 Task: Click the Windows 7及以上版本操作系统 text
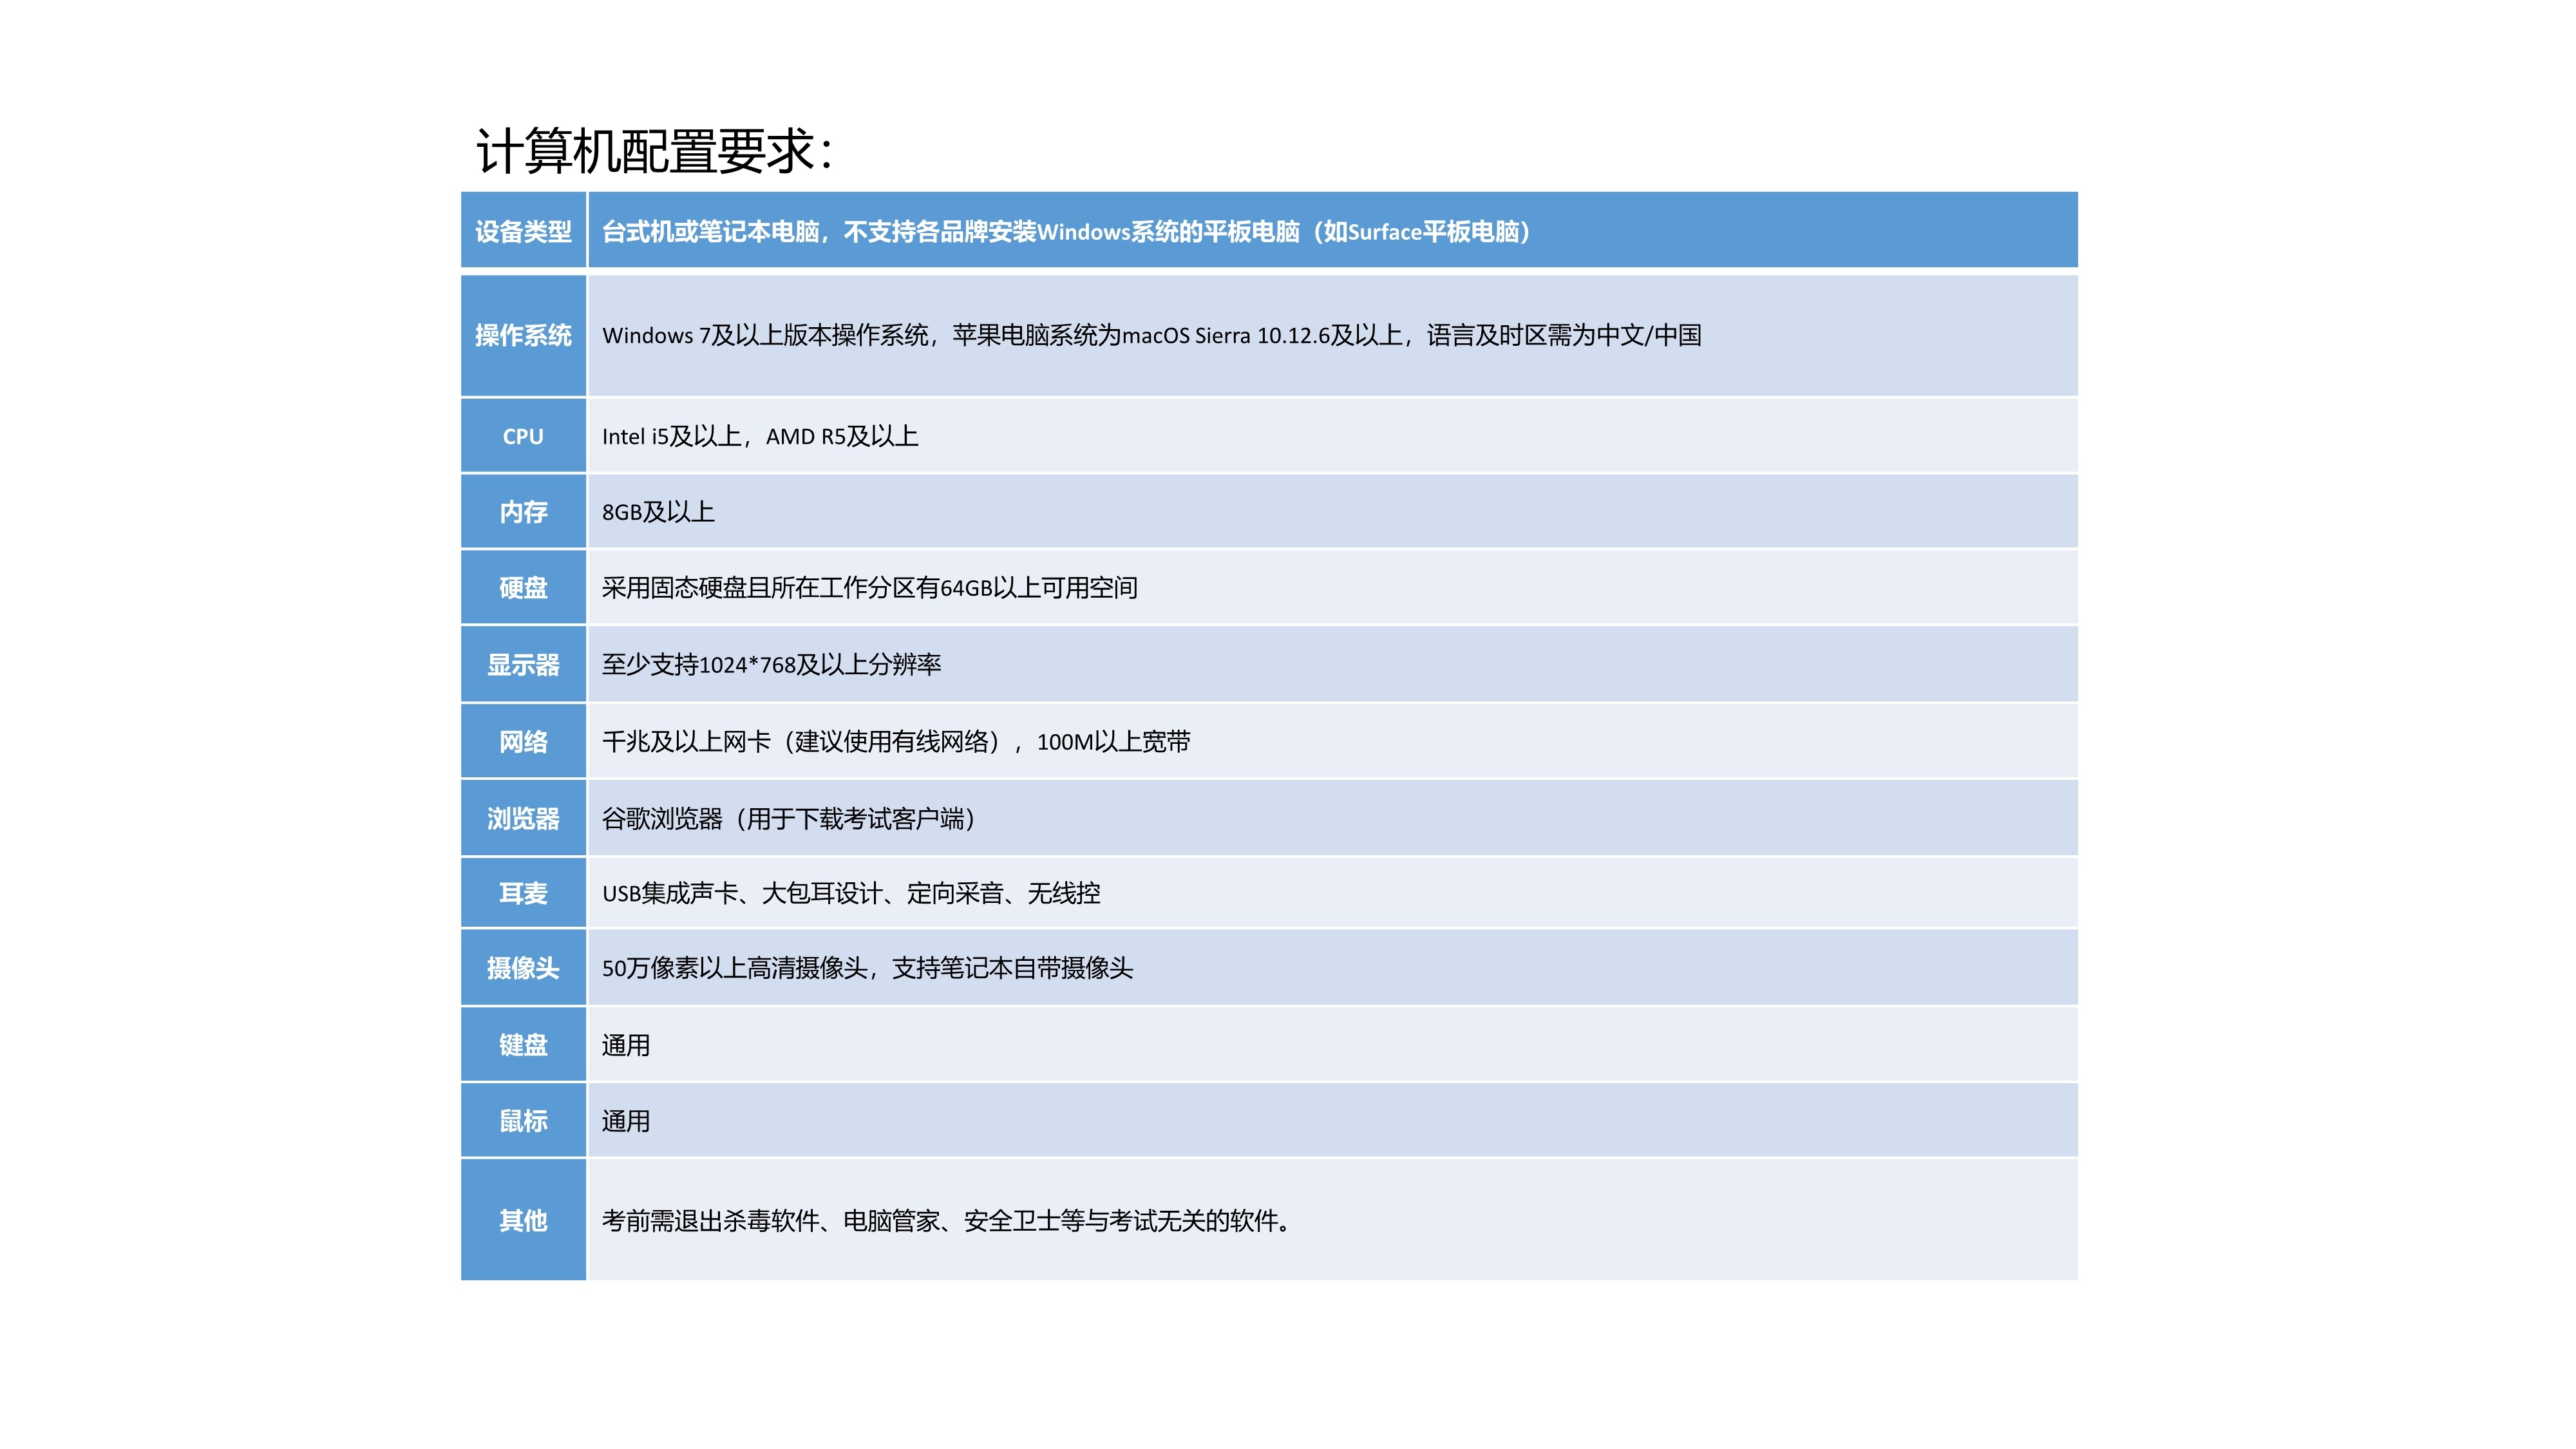[1152, 335]
